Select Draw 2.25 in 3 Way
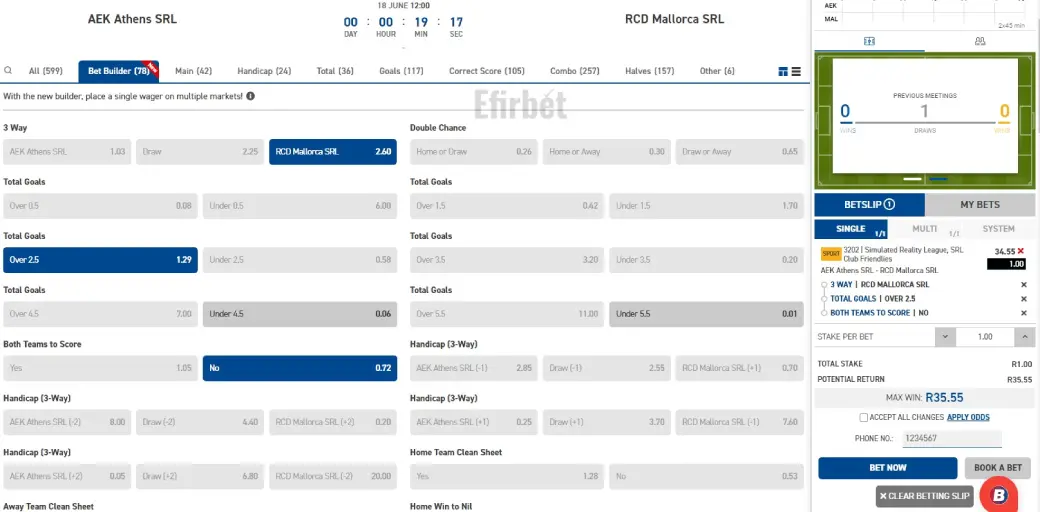 pos(200,152)
